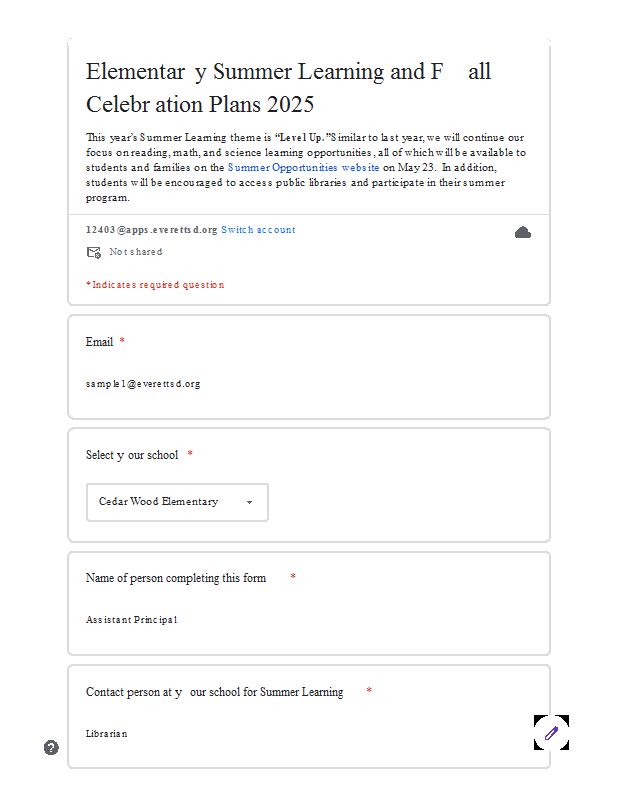Click the Name of person completing label
The image size is (618, 800).
[176, 578]
